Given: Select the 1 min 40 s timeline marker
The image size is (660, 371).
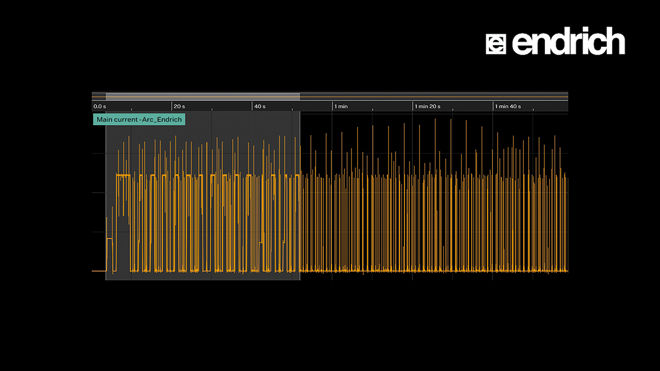Looking at the screenshot, I should (508, 107).
